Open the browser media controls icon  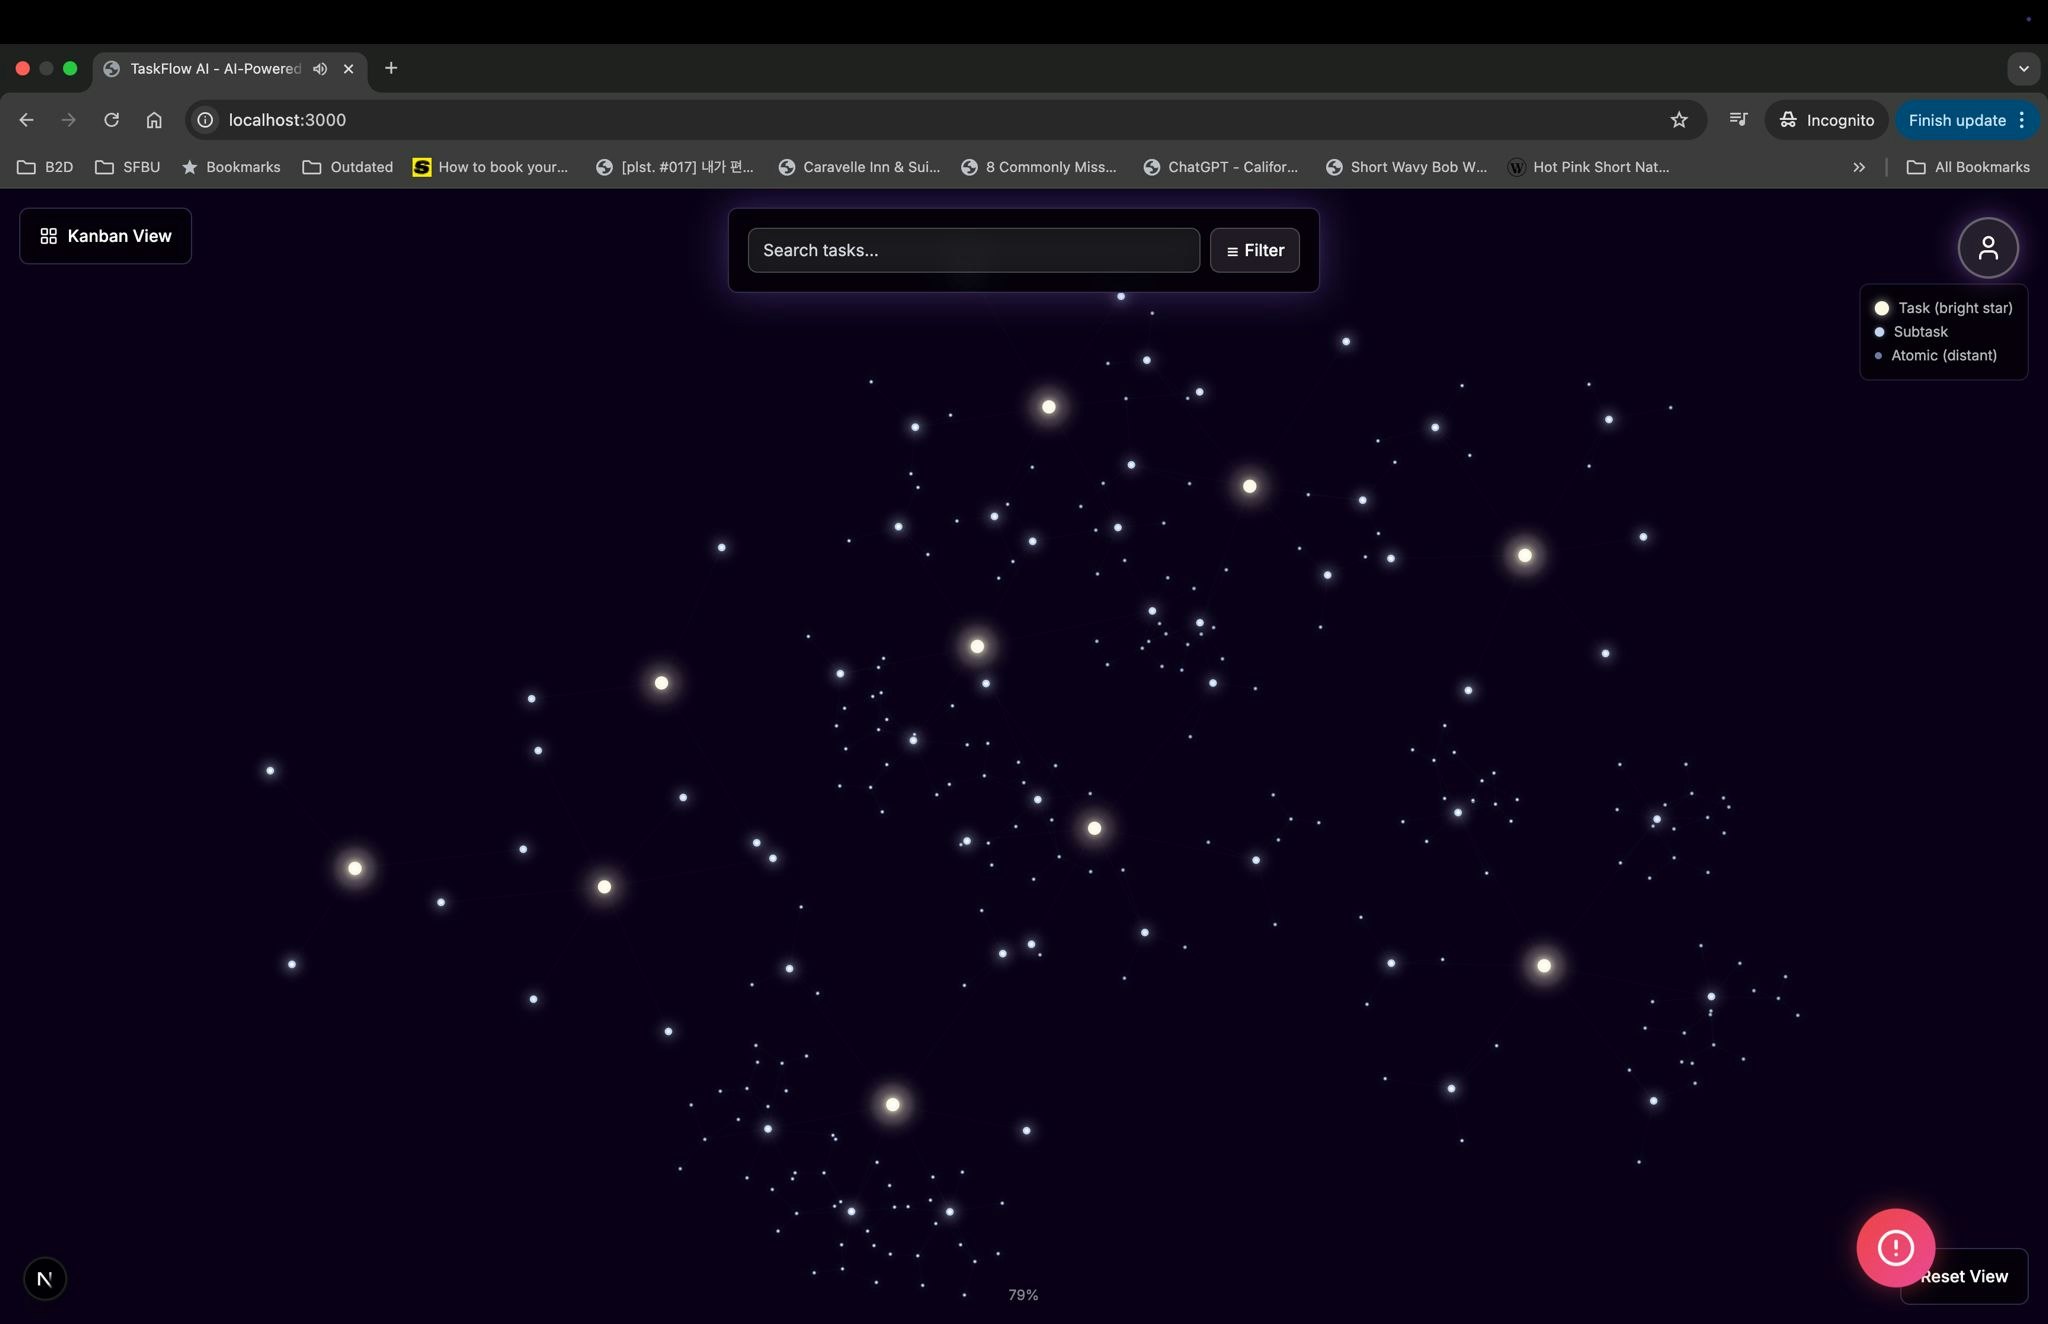(1738, 120)
